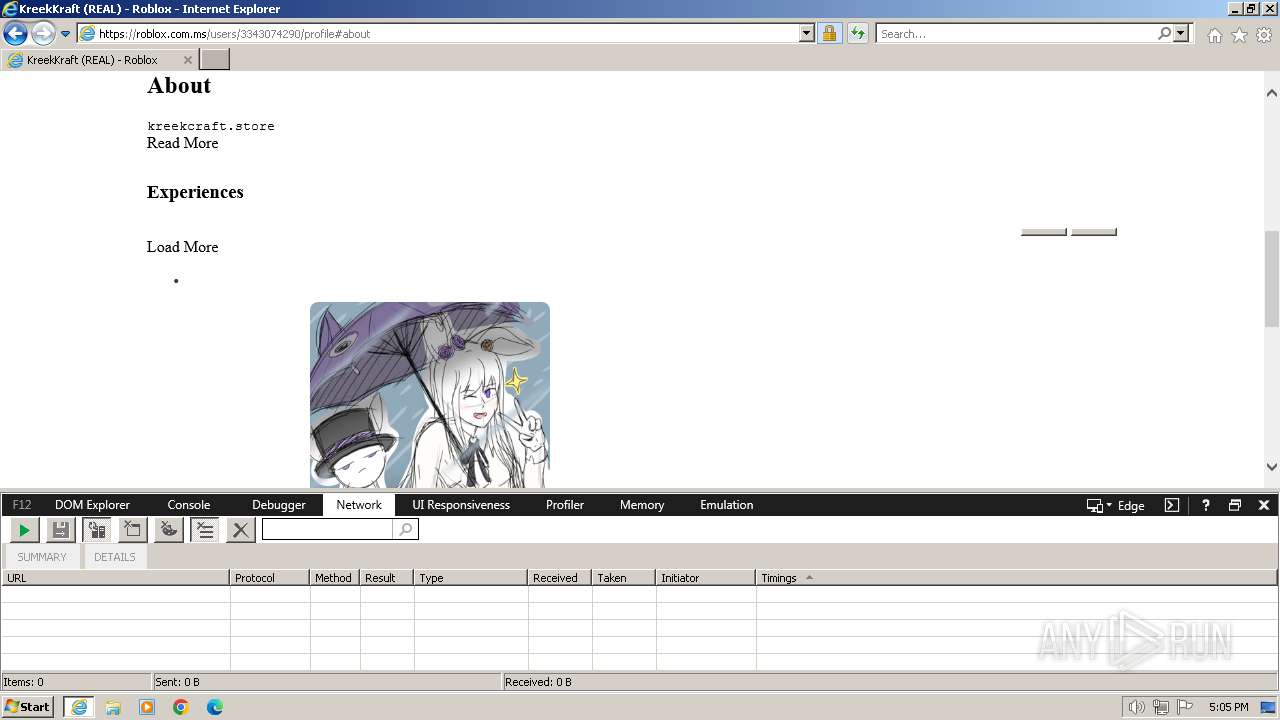Open a new blank tab
The width and height of the screenshot is (1280, 720).
click(x=215, y=60)
